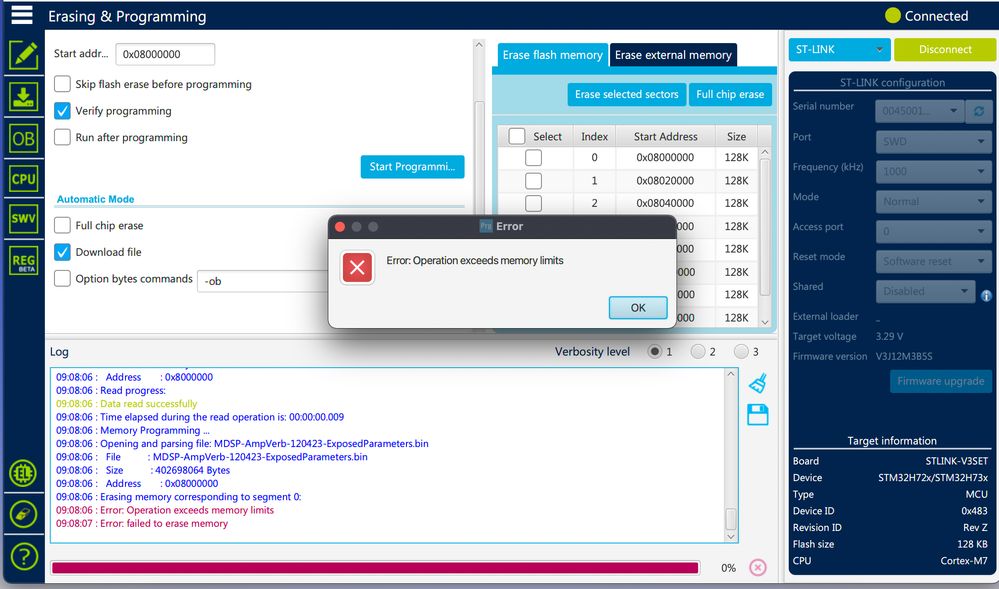Click the Index column header

594,136
